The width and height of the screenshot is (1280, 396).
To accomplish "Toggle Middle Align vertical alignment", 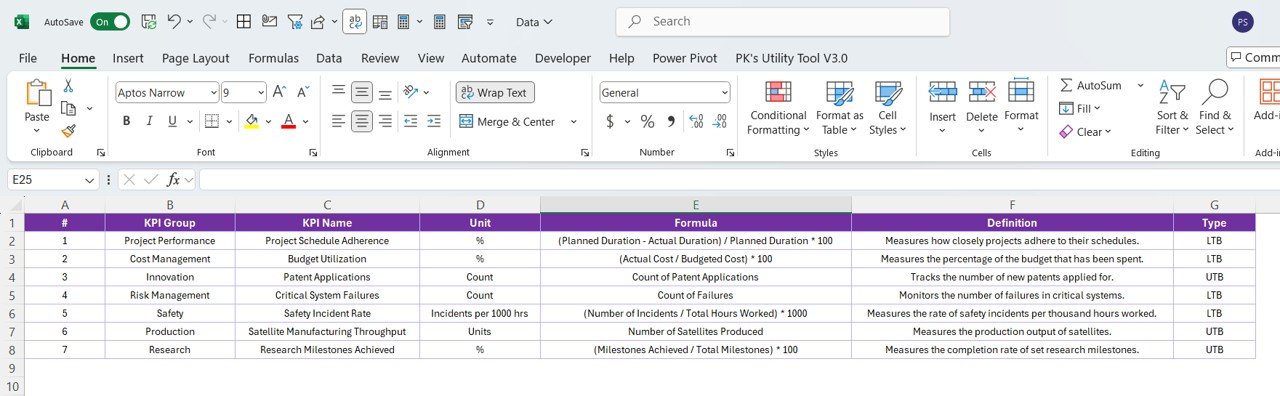I will 361,92.
